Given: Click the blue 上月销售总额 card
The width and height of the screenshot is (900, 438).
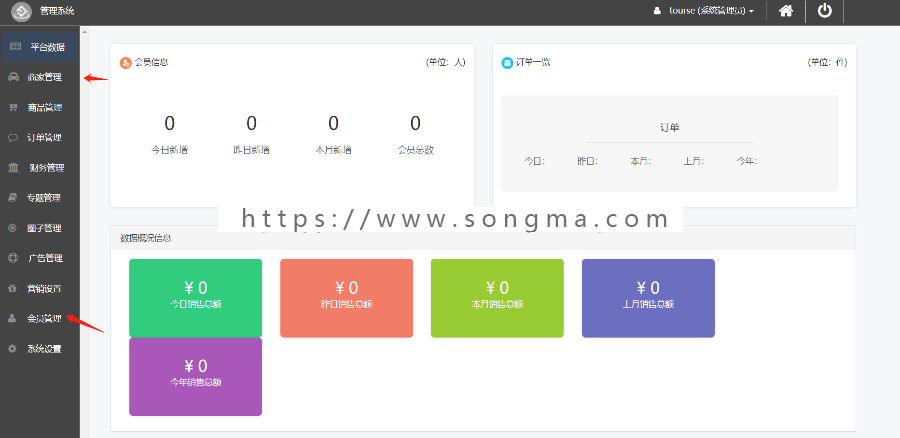Looking at the screenshot, I should pyautogui.click(x=649, y=298).
